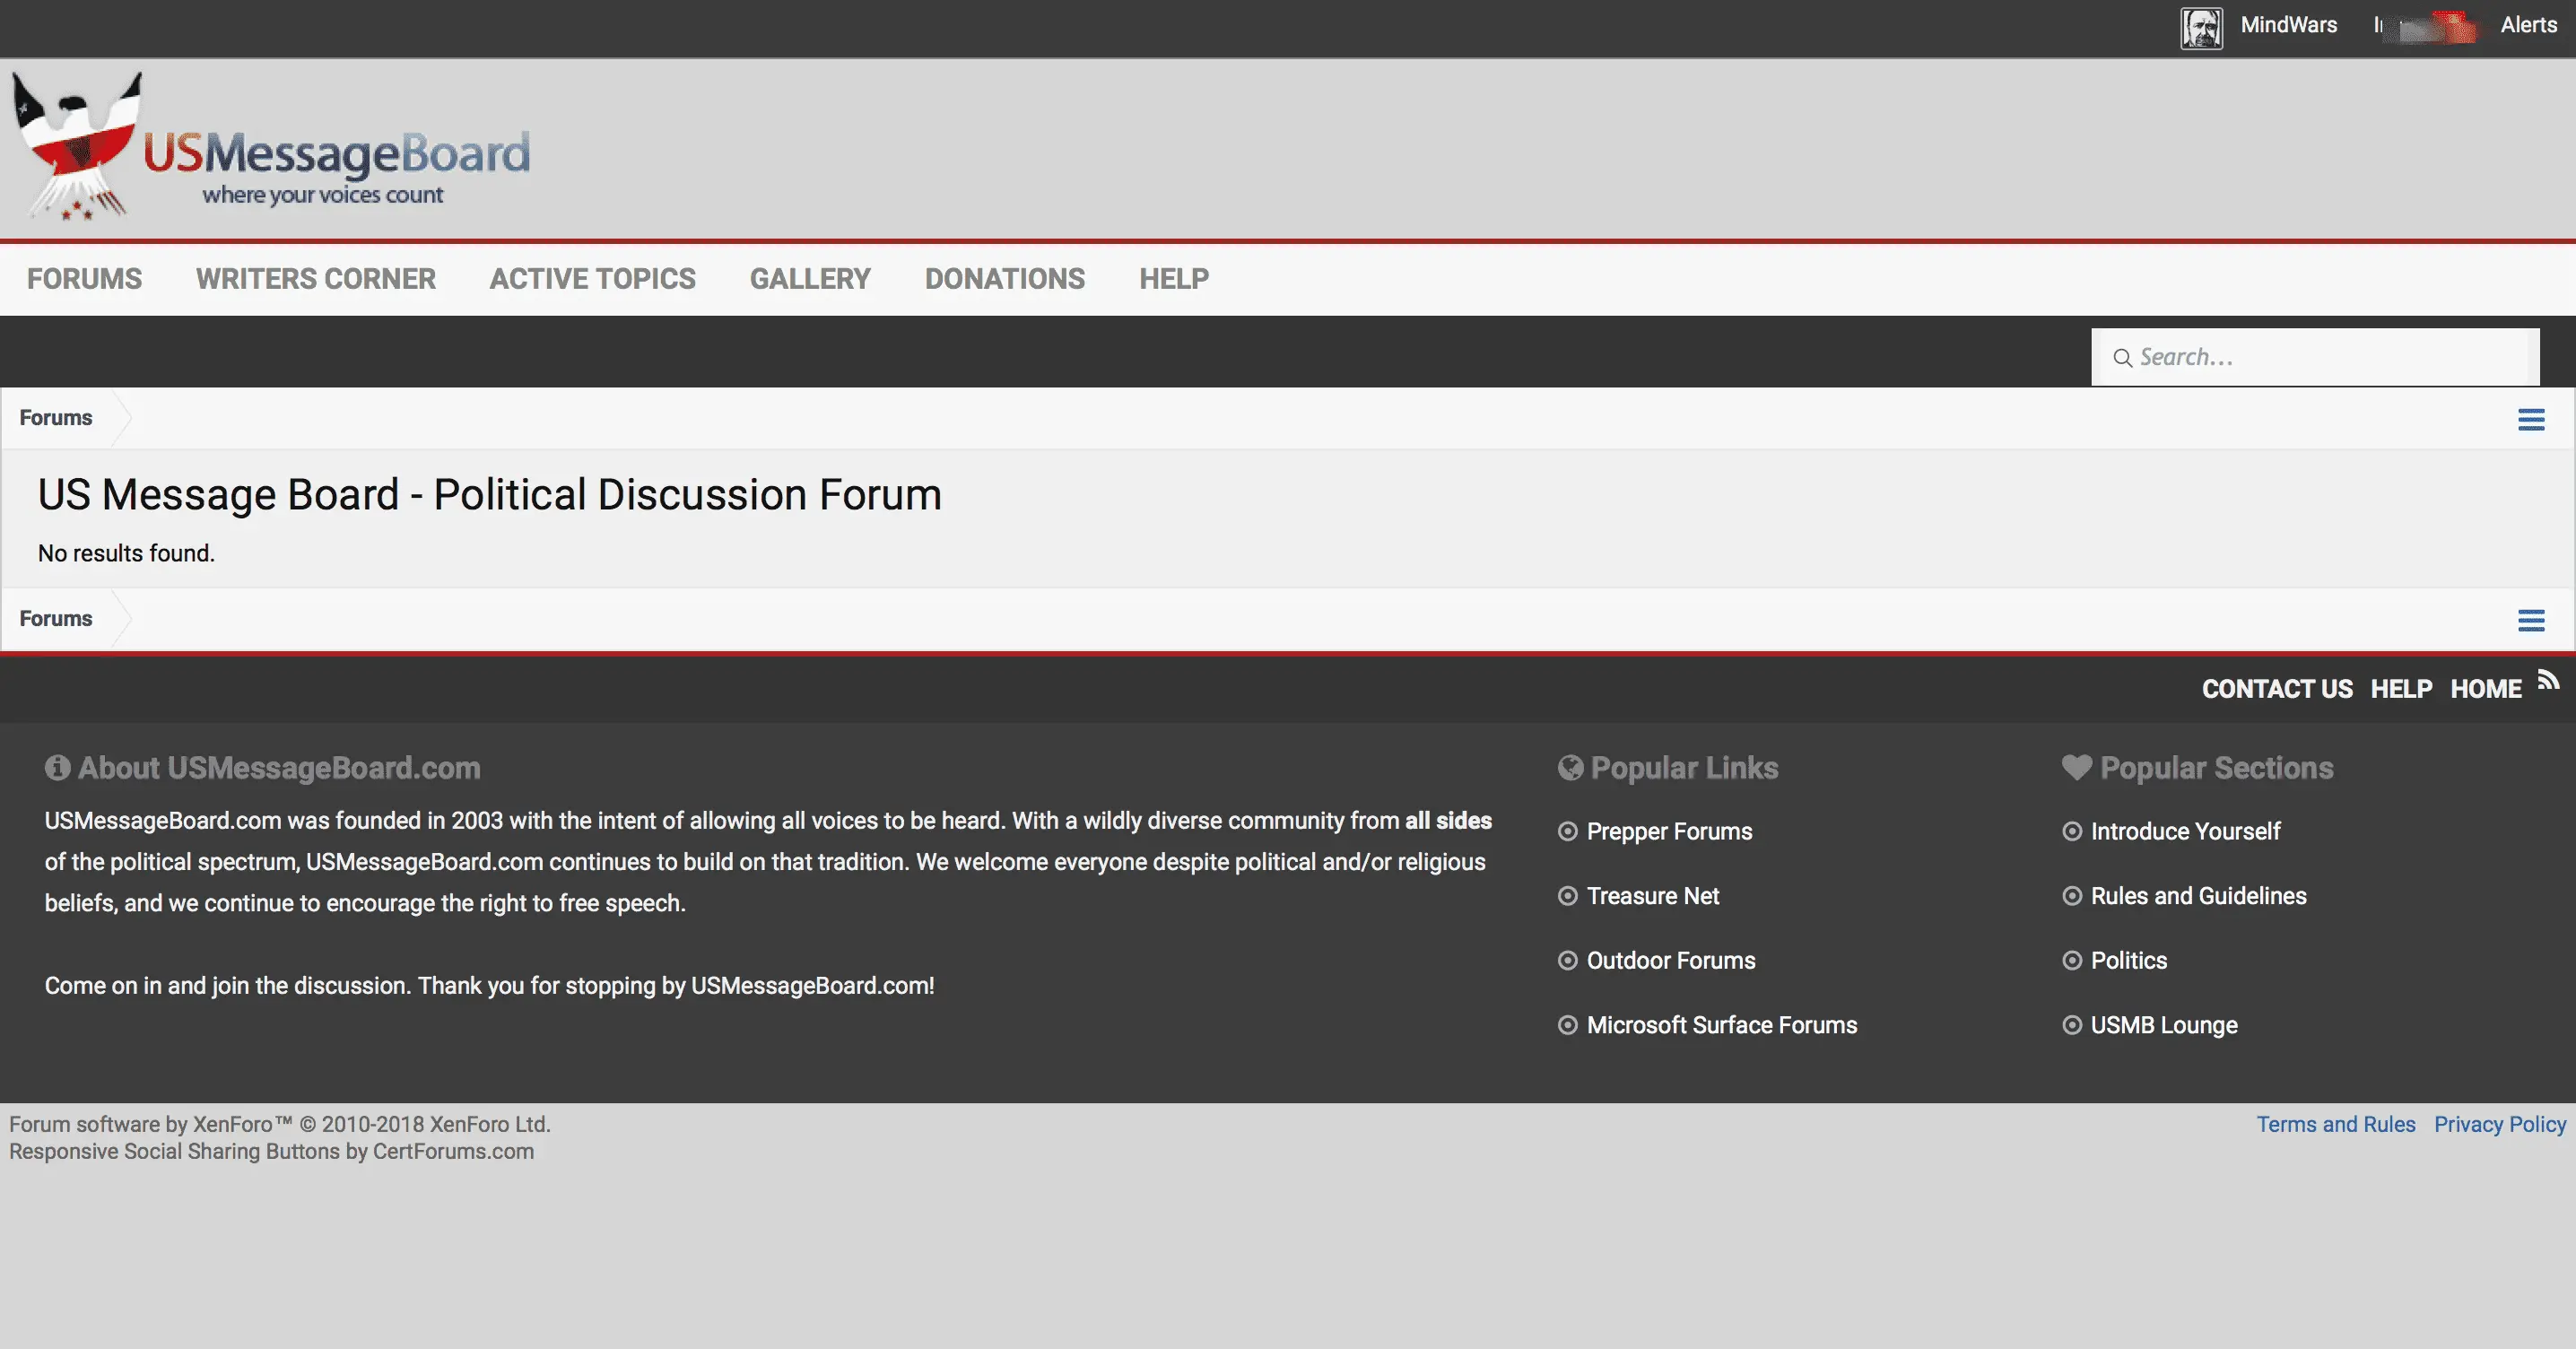Open HELP in the main navigation bar
2576x1349 pixels.
click(x=1174, y=279)
